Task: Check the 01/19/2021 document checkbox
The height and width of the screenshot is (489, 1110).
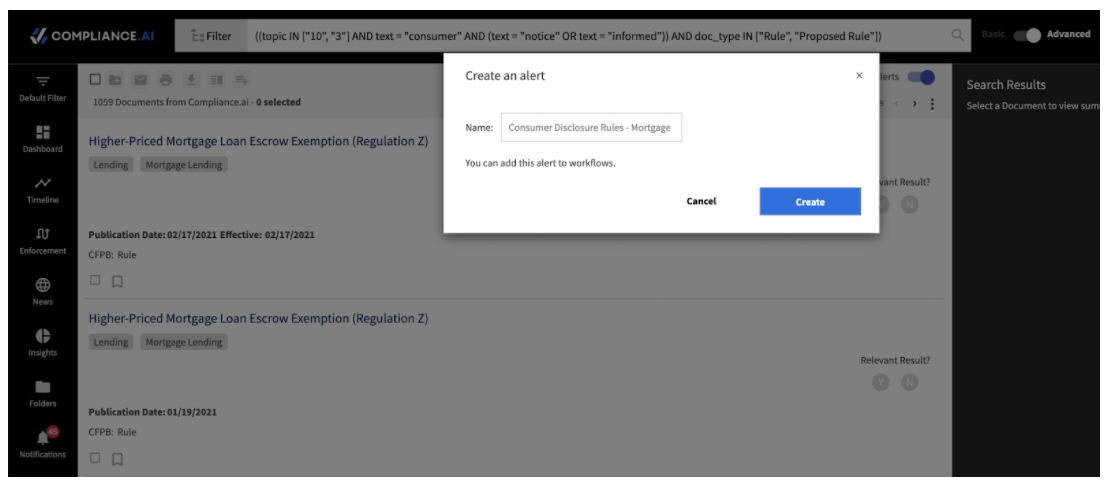Action: (x=95, y=458)
